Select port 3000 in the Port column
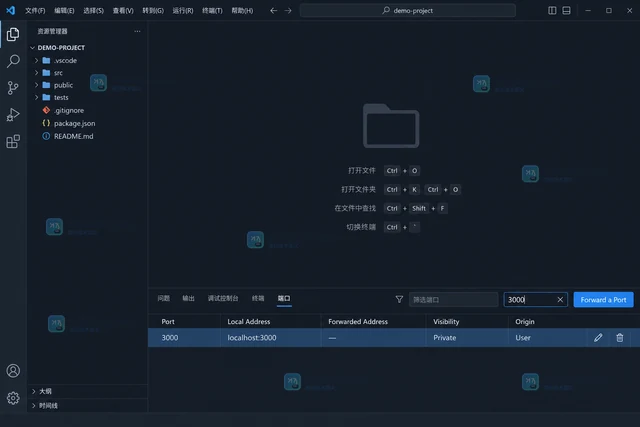Viewport: 640px width, 427px height. pyautogui.click(x=170, y=338)
